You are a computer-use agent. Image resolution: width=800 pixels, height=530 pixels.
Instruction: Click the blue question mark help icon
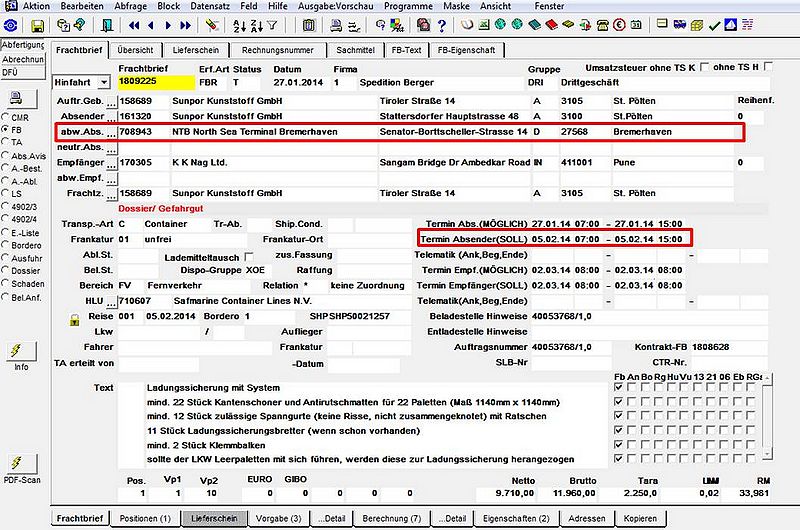coord(442,25)
